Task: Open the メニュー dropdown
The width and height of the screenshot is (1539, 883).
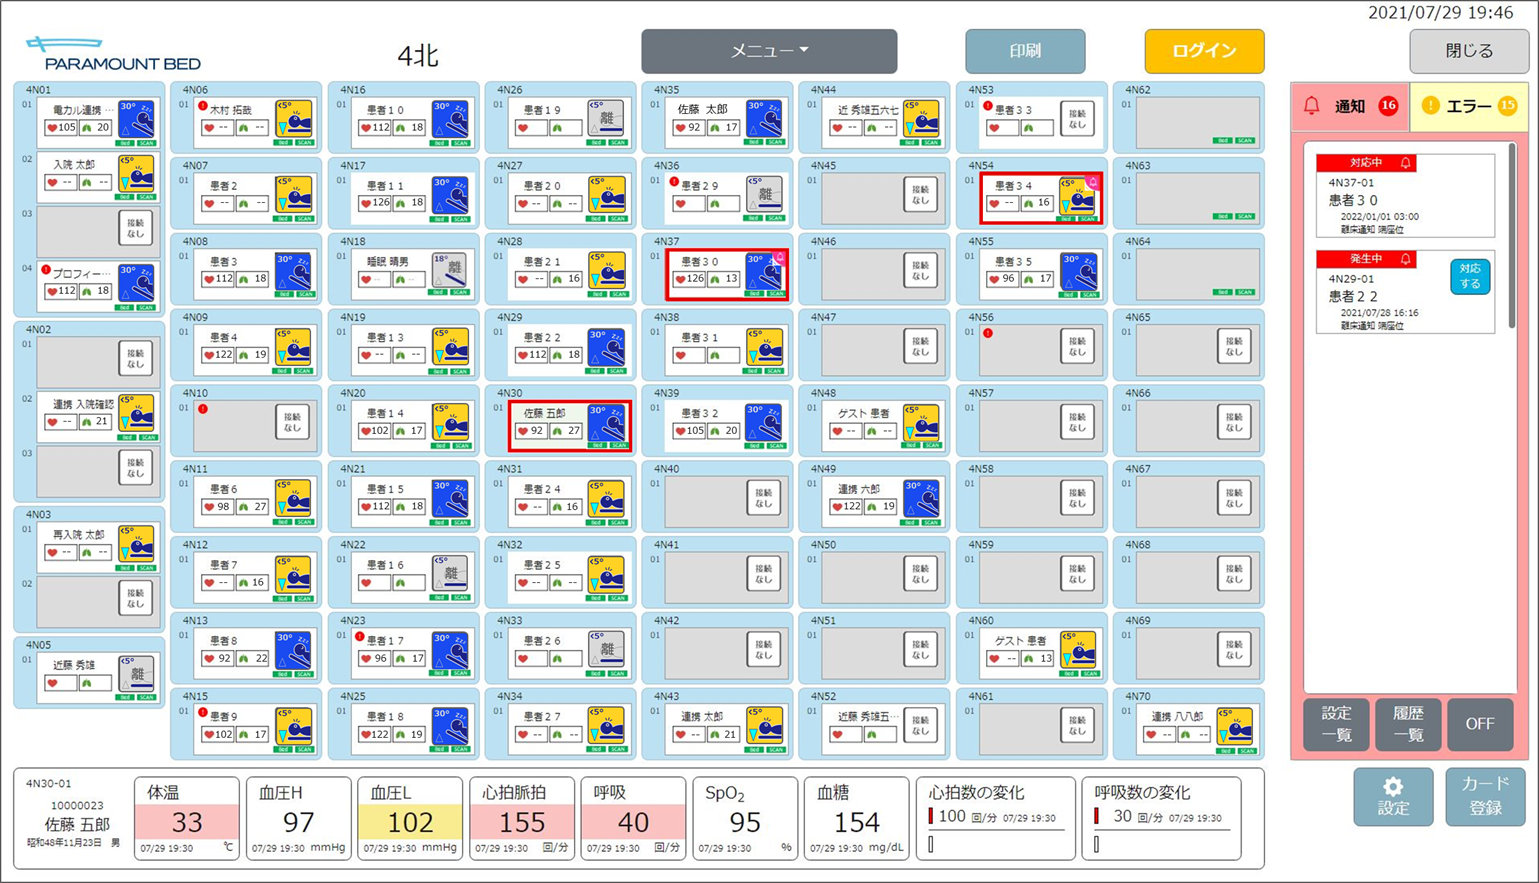Action: 768,51
